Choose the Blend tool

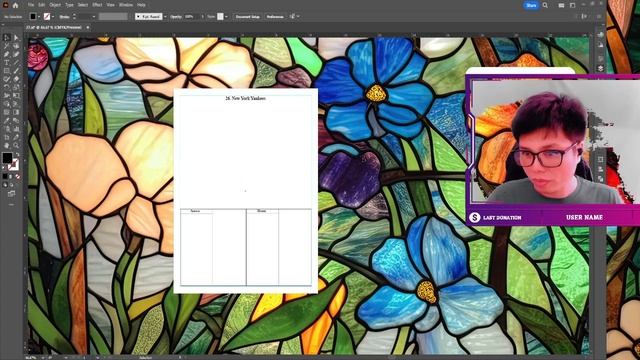click(x=16, y=120)
